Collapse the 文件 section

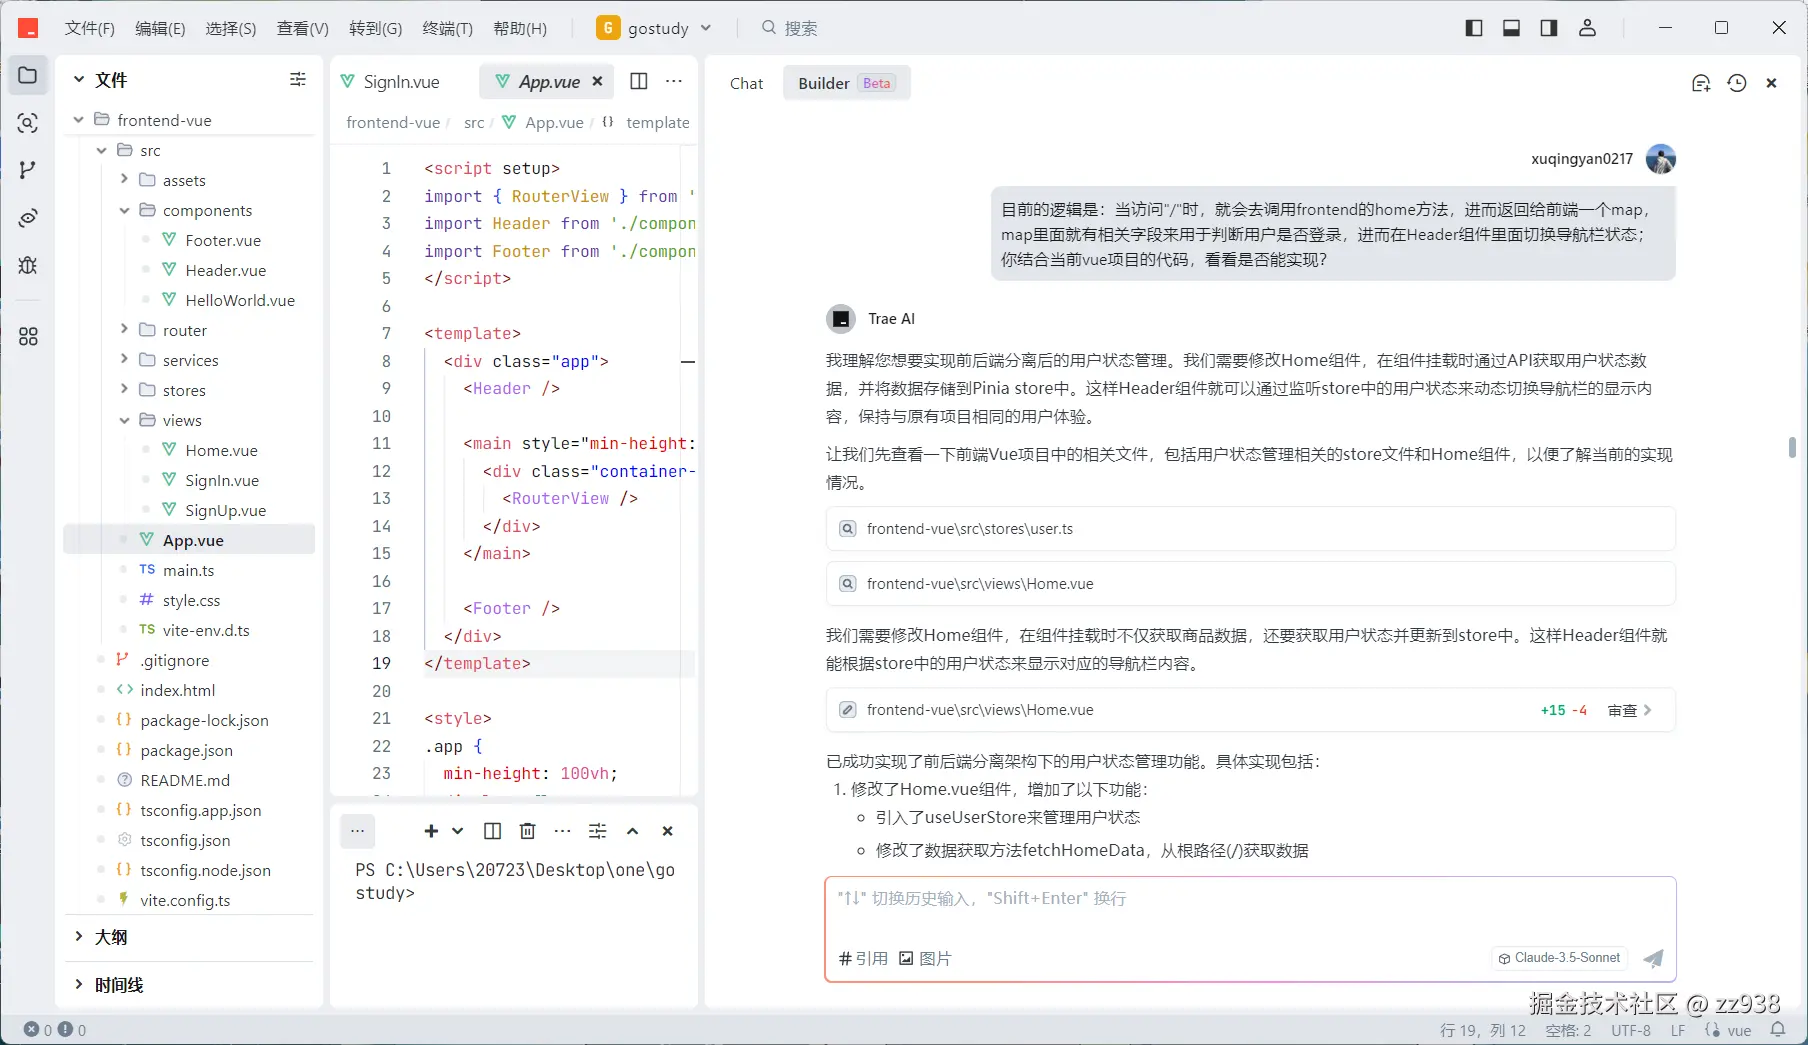[79, 80]
